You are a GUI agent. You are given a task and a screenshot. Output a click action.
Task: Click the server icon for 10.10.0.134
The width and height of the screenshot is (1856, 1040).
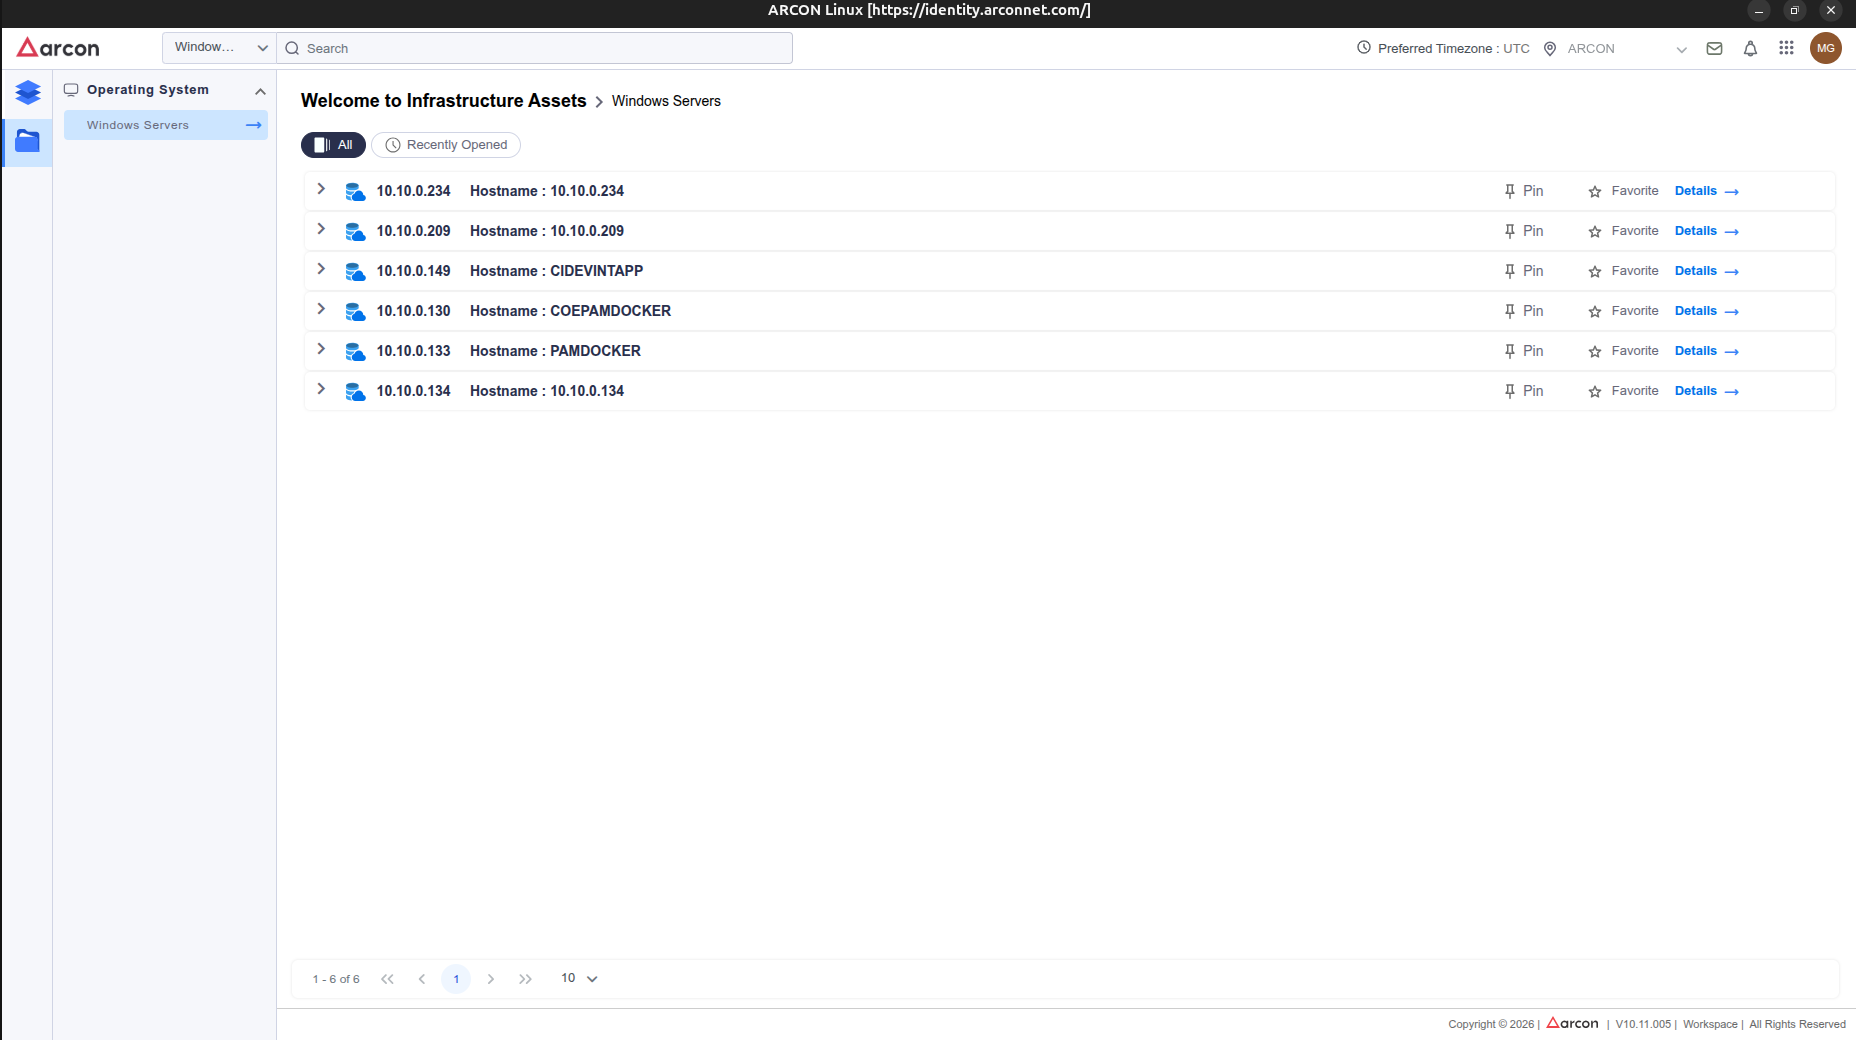point(355,391)
